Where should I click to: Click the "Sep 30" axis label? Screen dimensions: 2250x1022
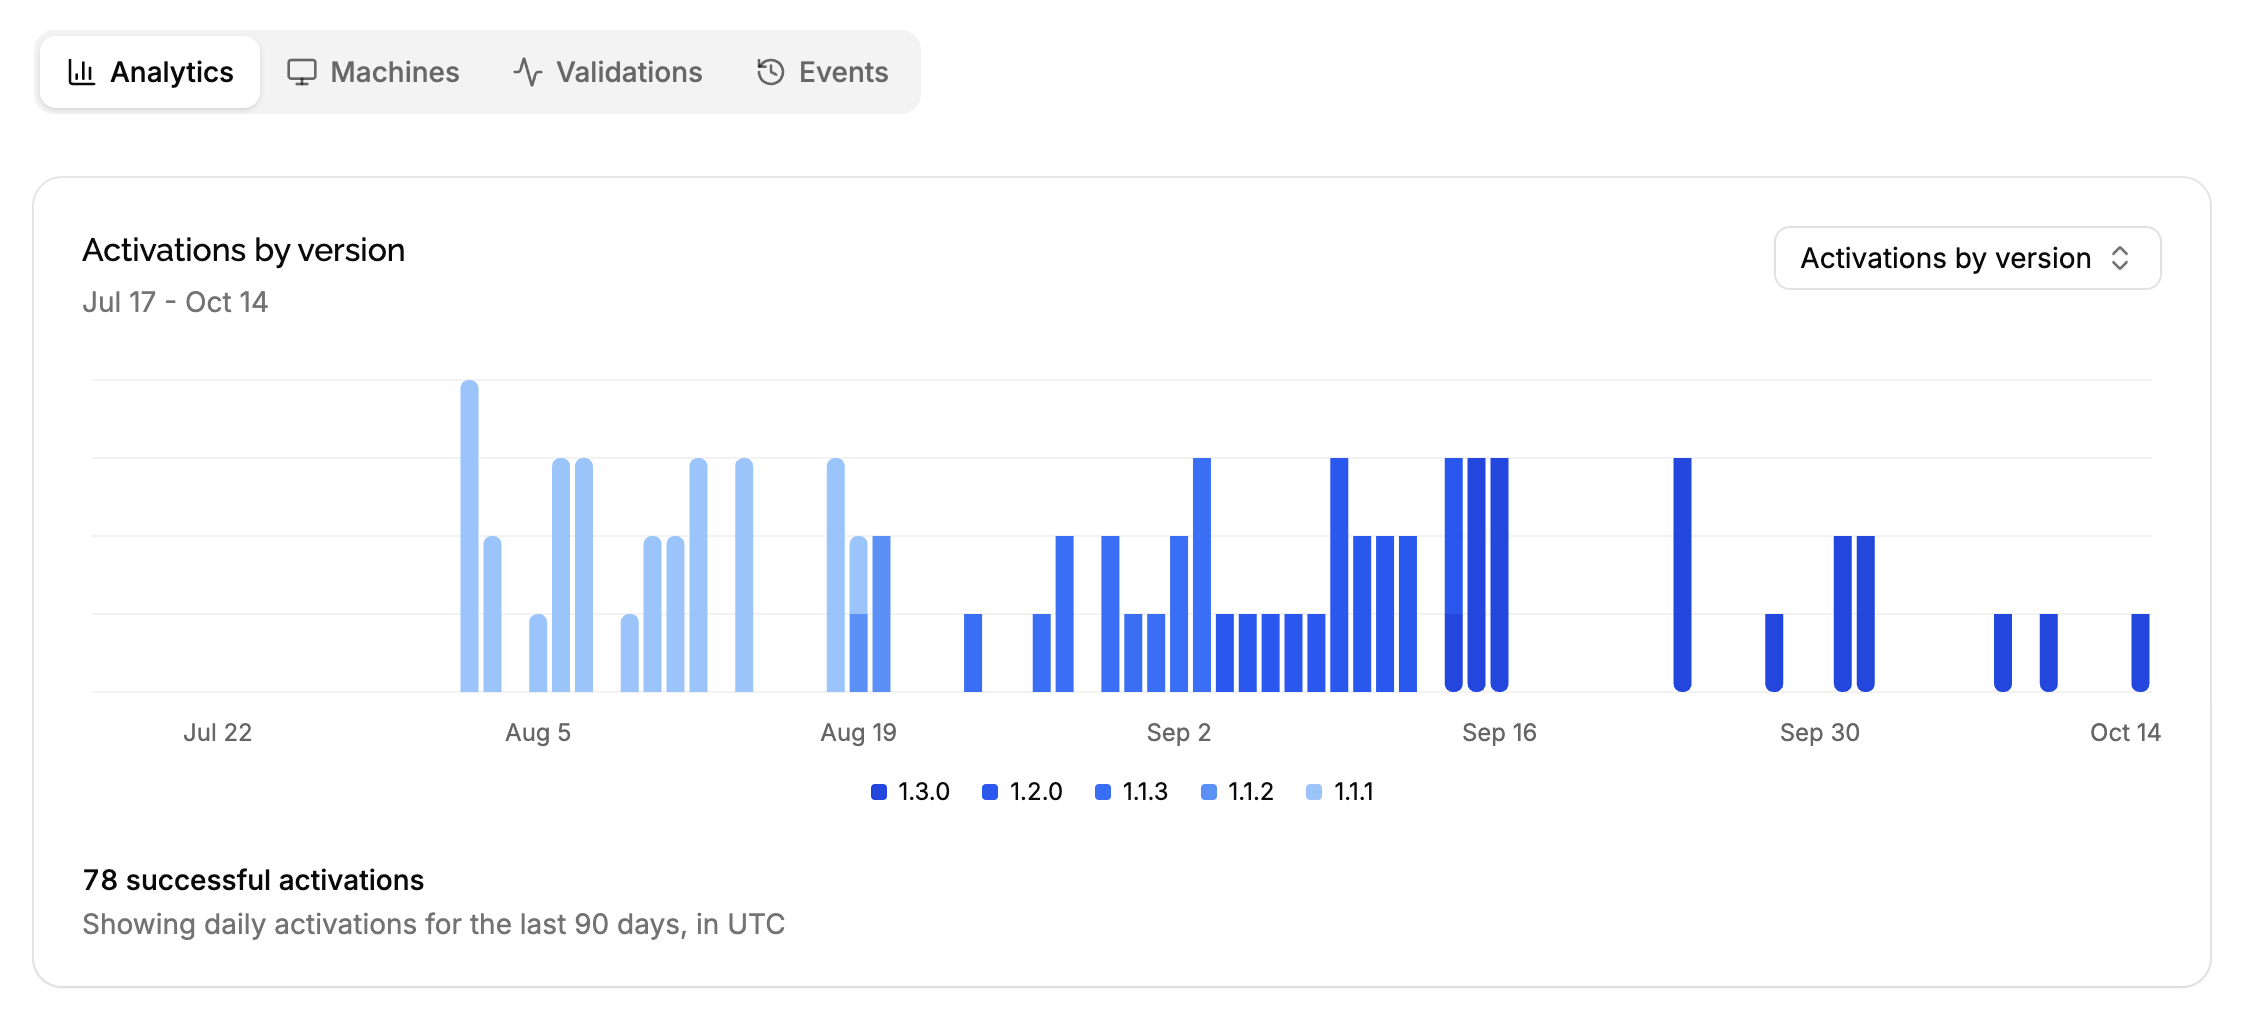click(x=1819, y=733)
